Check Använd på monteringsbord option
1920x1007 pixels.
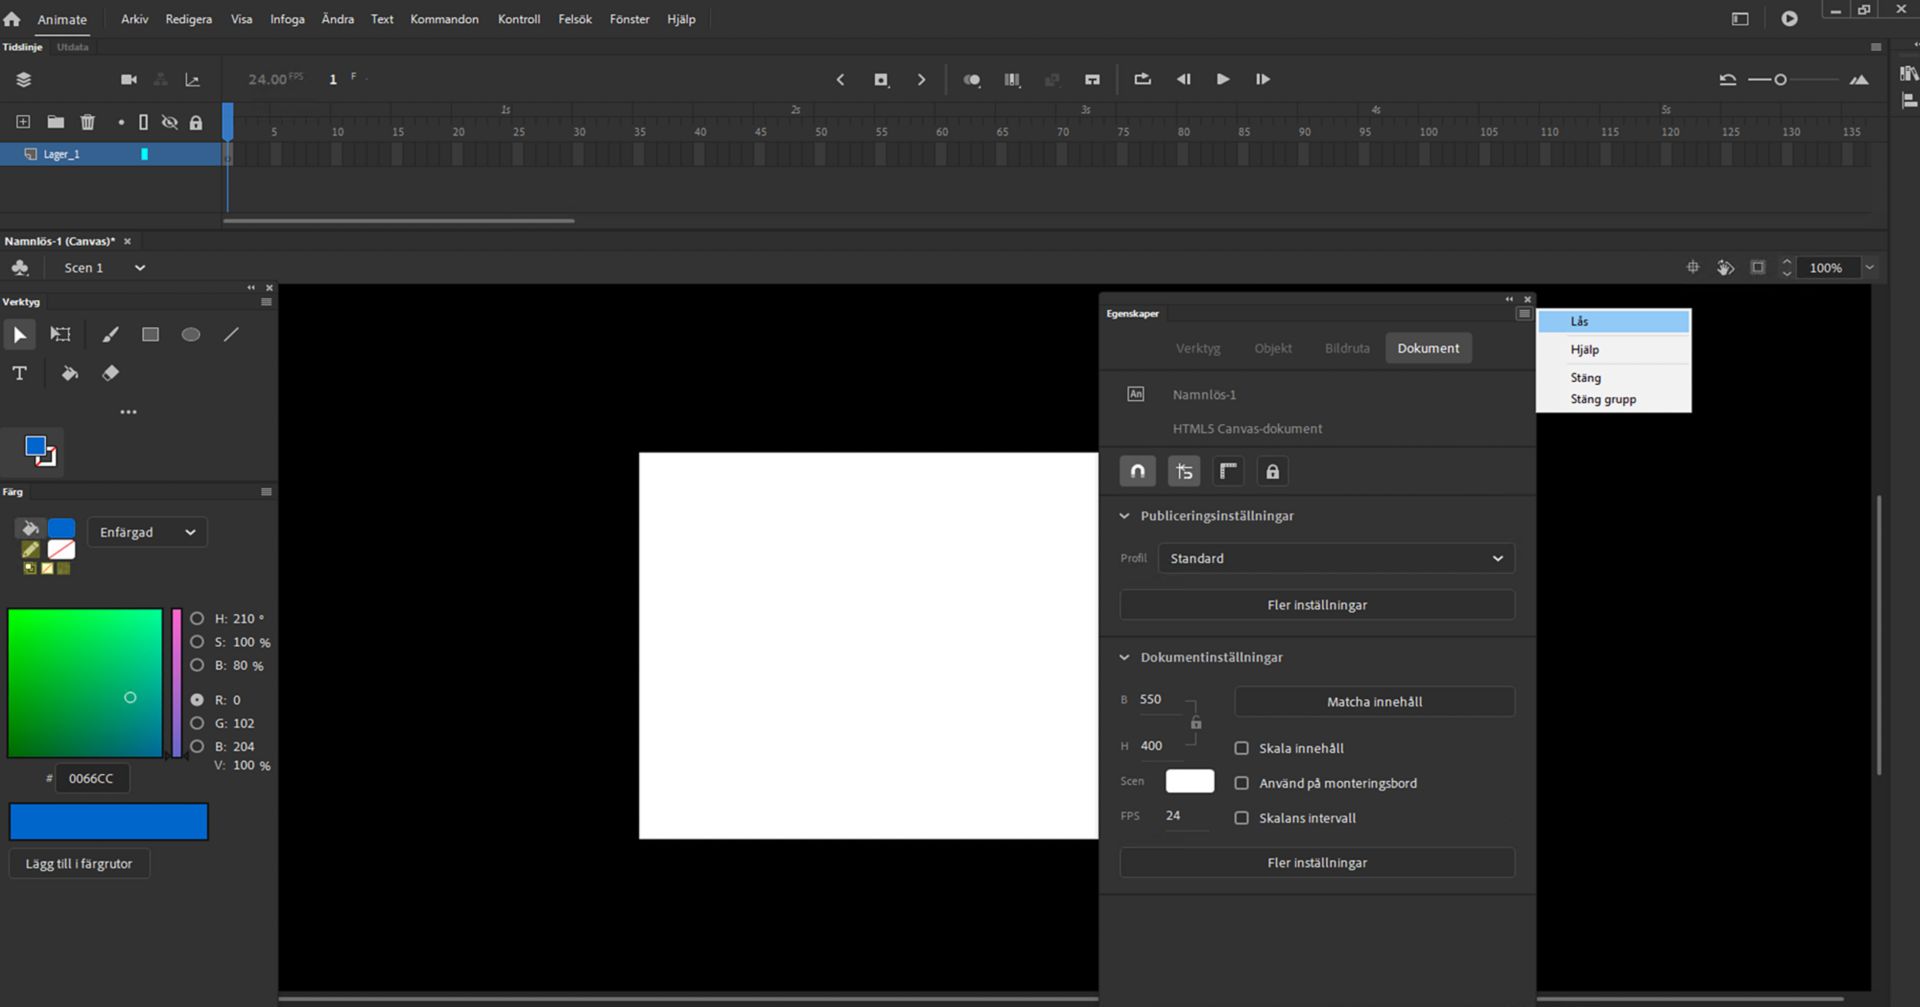[x=1242, y=783]
